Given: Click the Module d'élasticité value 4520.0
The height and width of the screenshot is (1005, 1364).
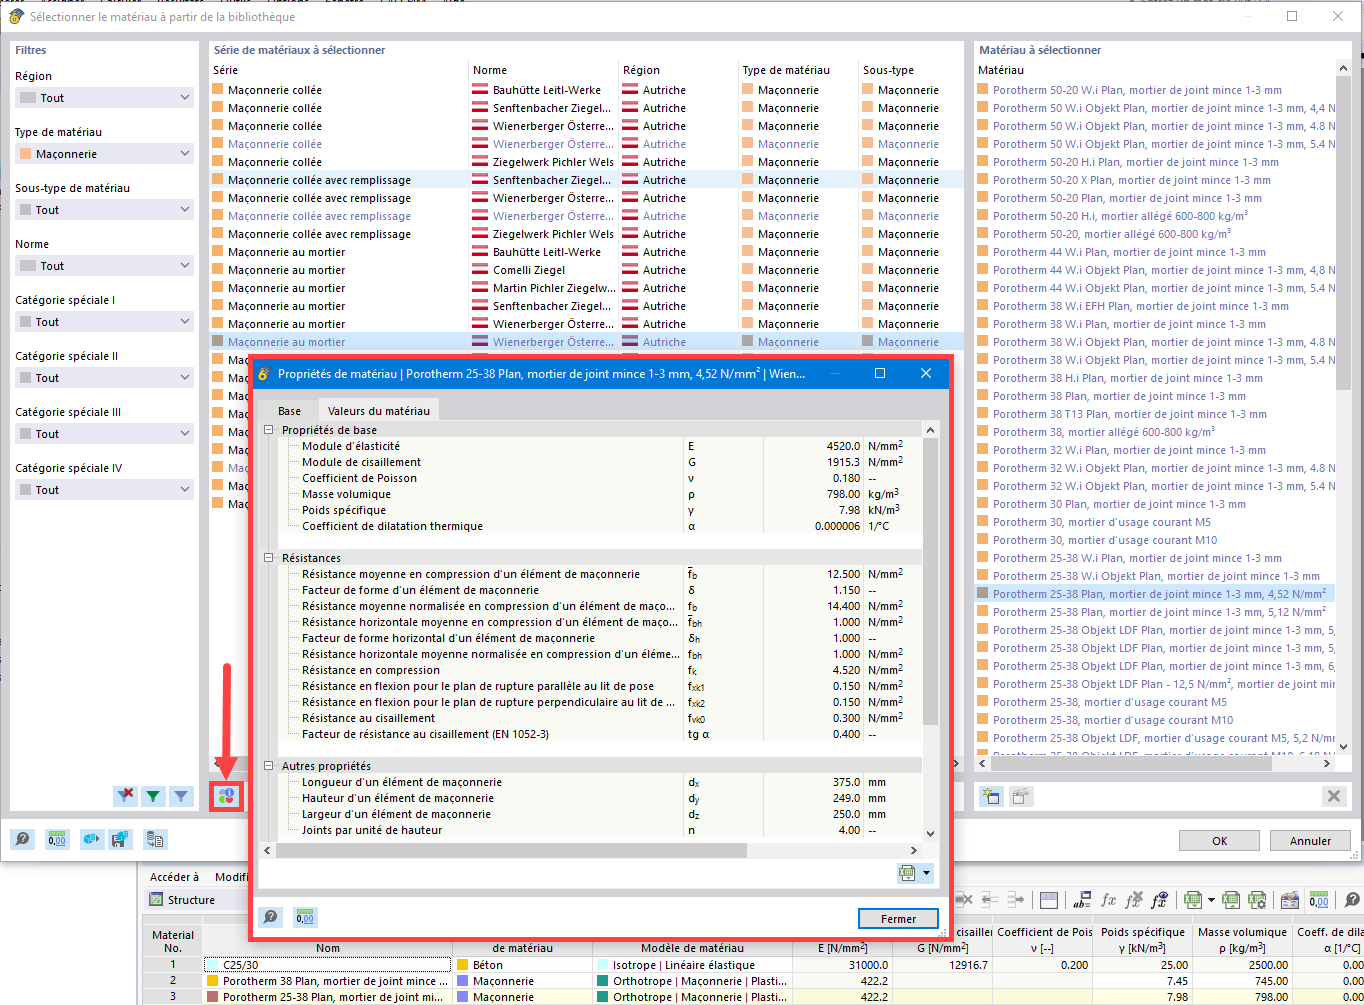Looking at the screenshot, I should click(x=843, y=446).
